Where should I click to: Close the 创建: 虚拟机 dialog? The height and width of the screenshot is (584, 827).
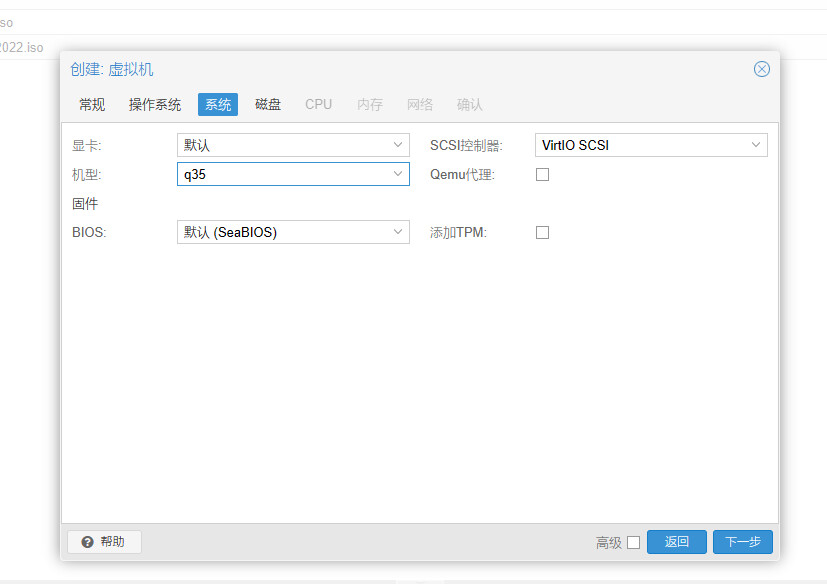pos(761,69)
